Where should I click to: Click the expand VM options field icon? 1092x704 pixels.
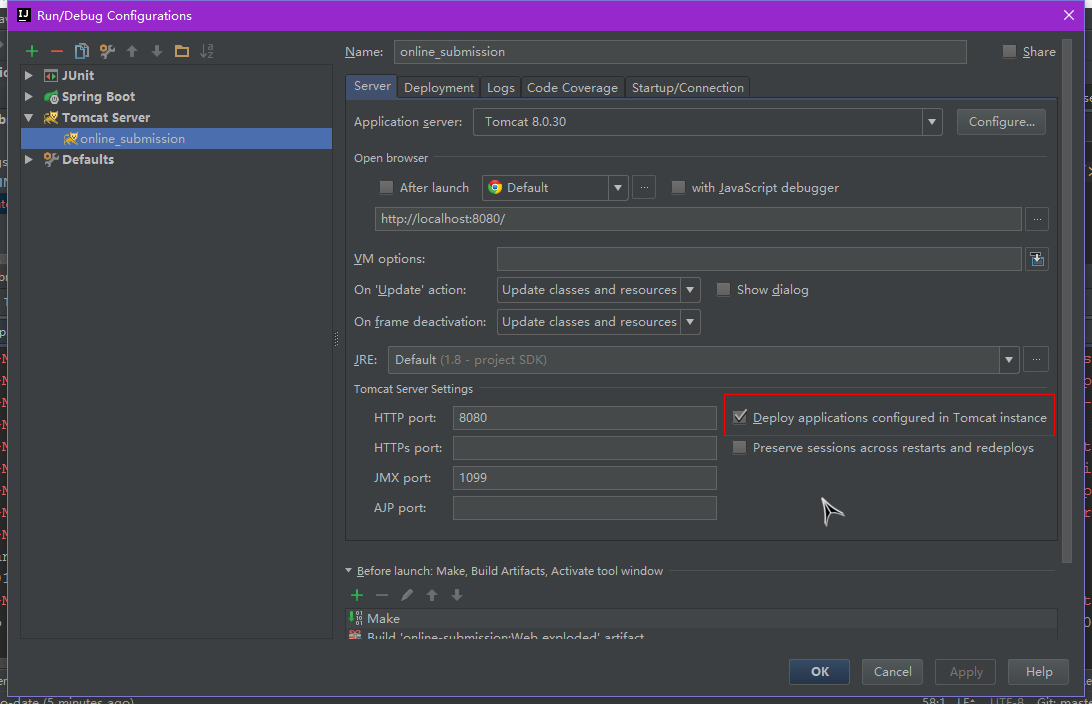pyautogui.click(x=1037, y=259)
